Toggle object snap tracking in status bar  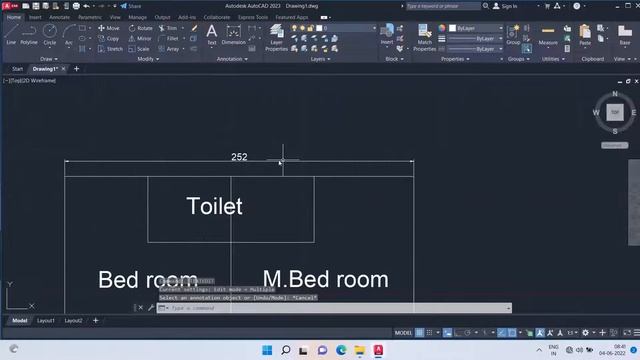(x=502, y=333)
